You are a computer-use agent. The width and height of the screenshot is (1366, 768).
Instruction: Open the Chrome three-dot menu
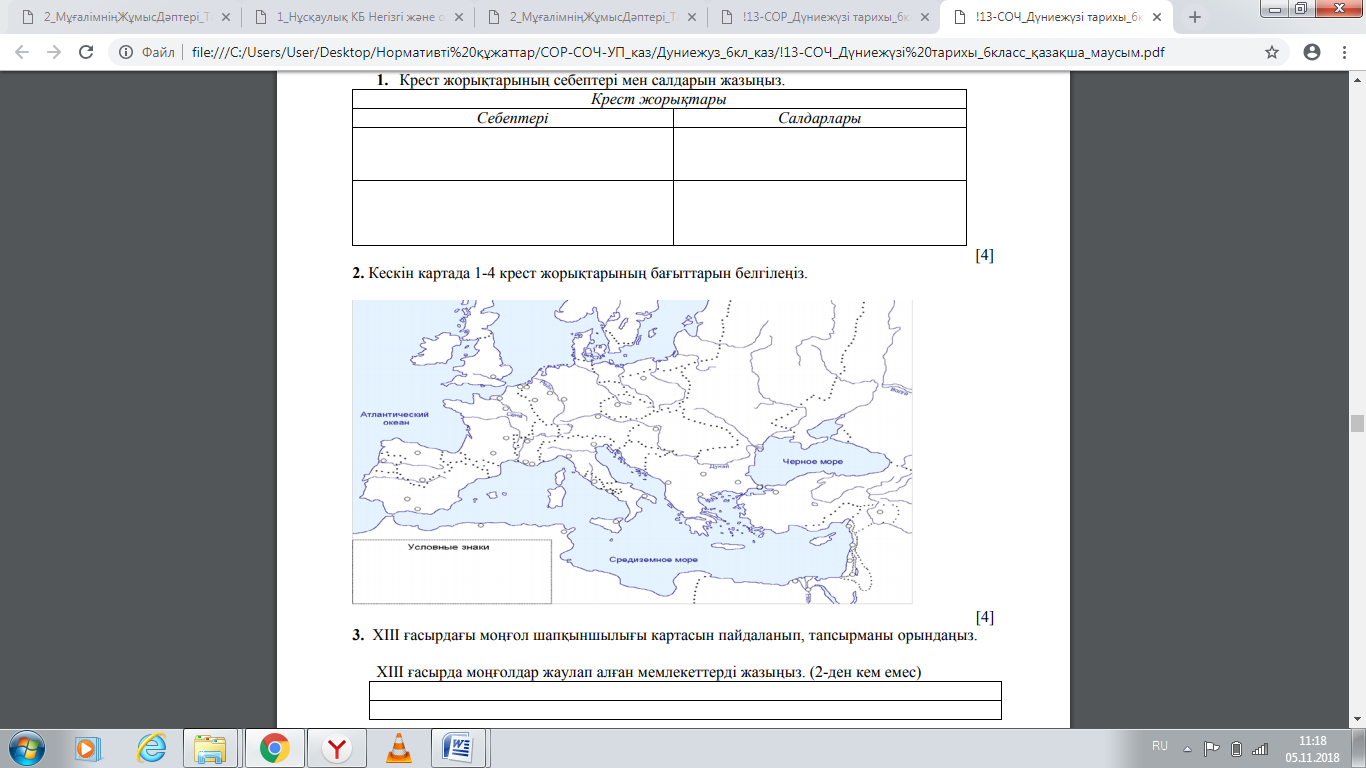(x=1345, y=53)
